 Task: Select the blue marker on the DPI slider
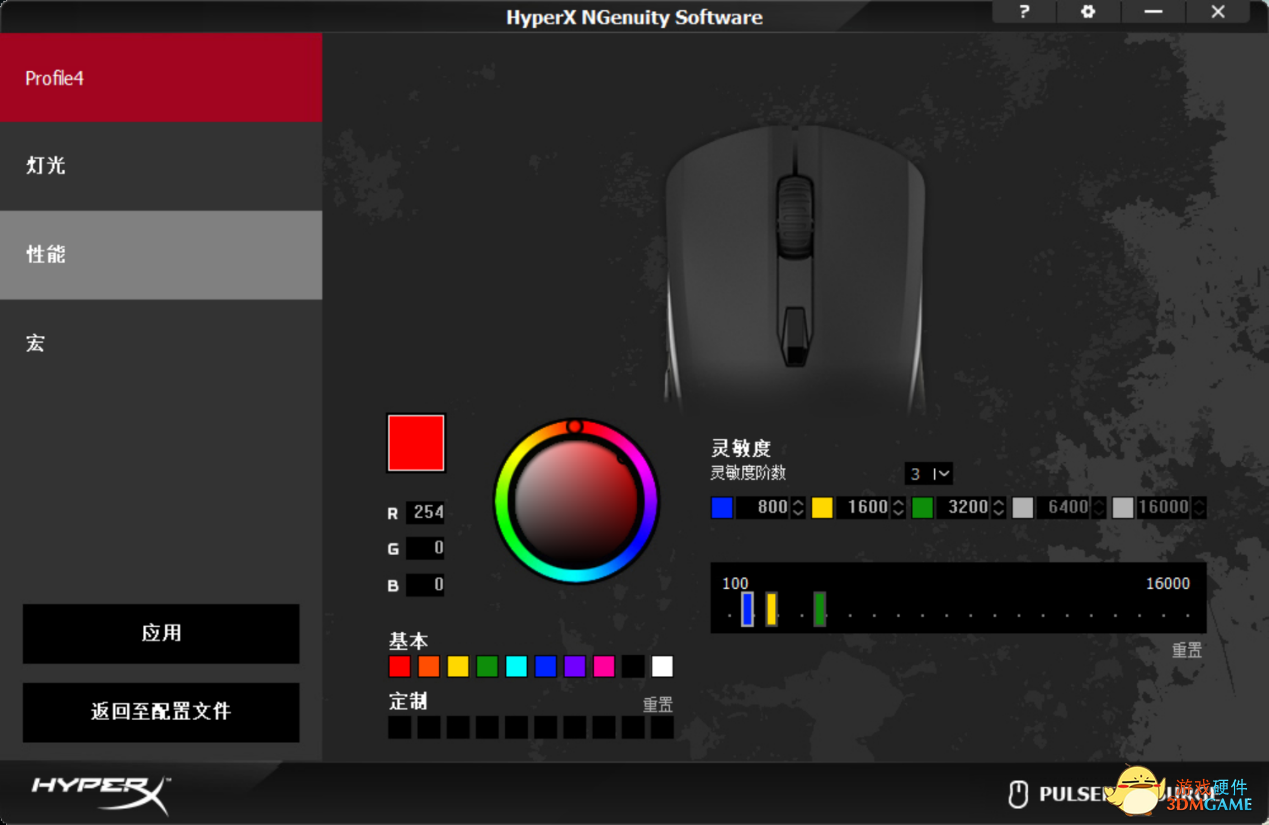coord(747,609)
